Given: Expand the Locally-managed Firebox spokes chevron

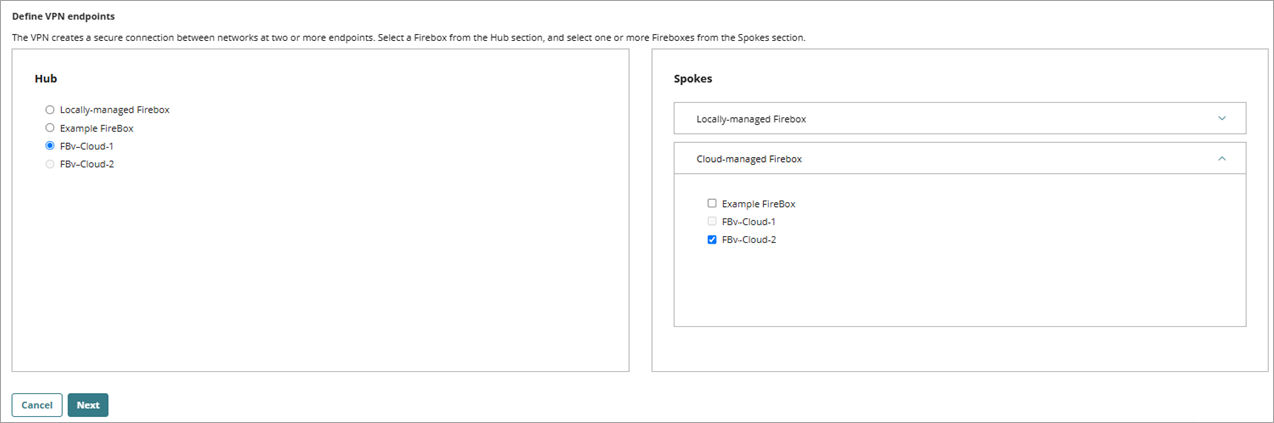Looking at the screenshot, I should tap(1221, 118).
